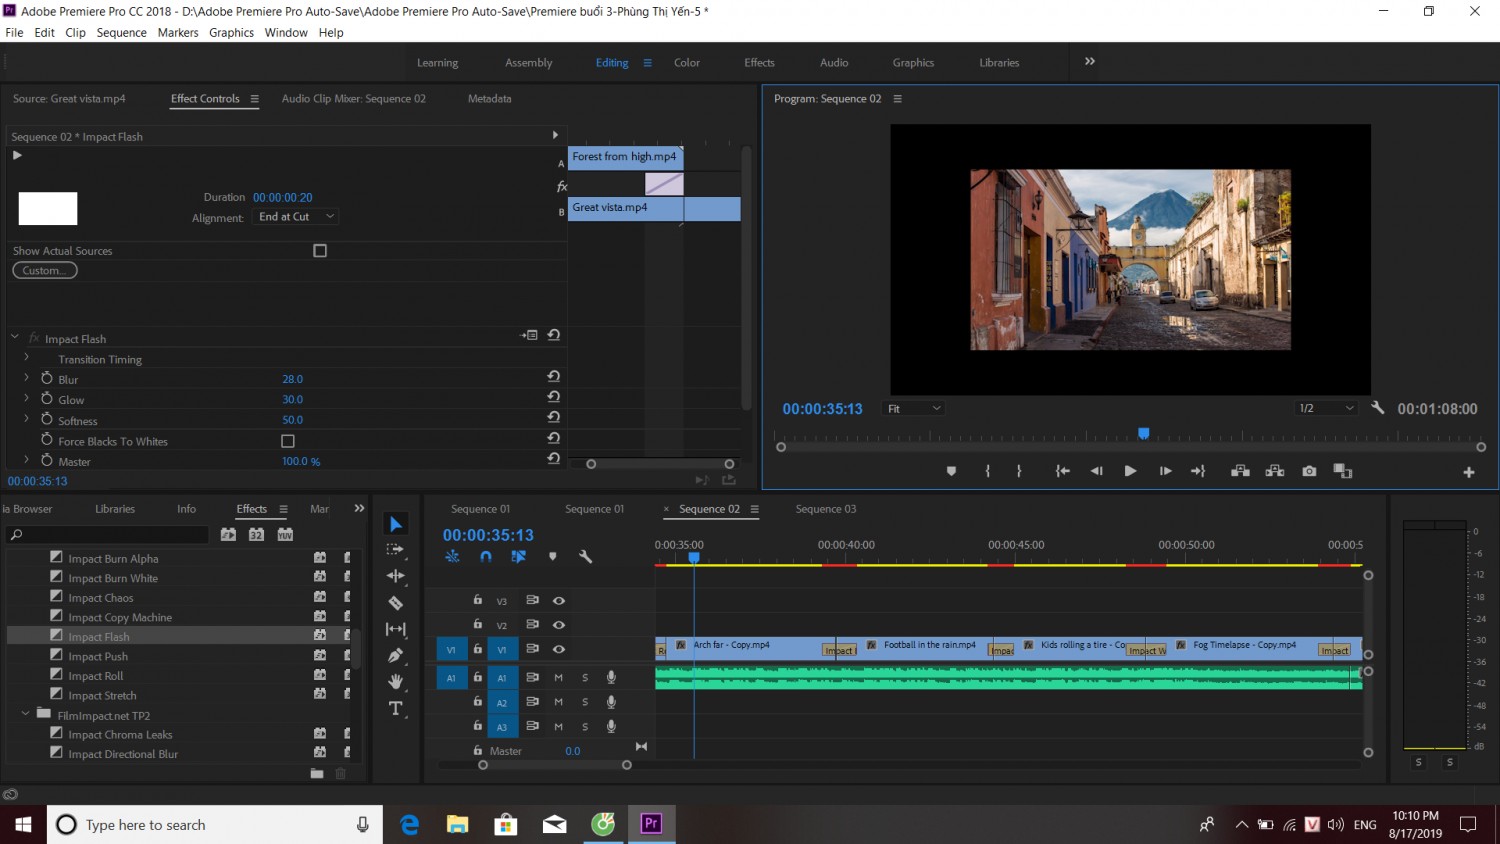
Task: Show more workspaces via double chevron
Action: click(1090, 62)
